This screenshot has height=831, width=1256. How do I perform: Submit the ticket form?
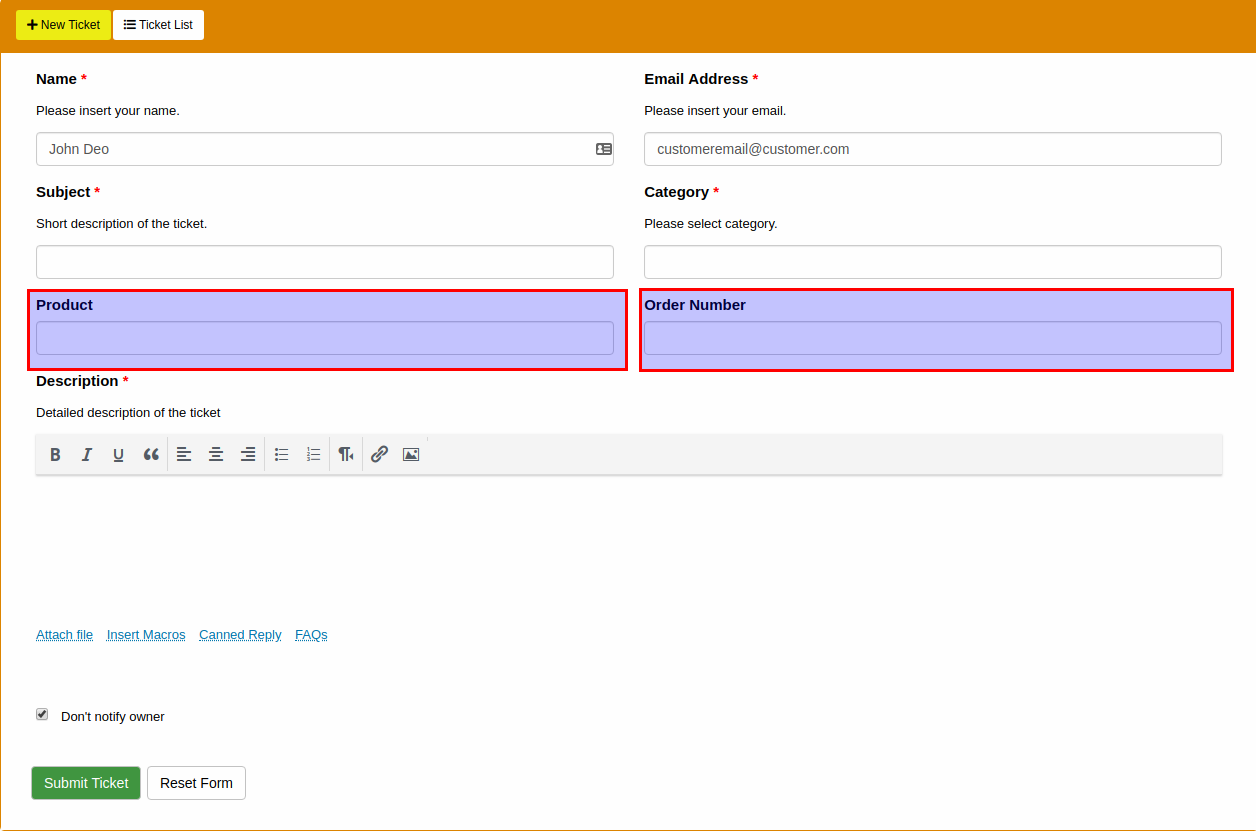[85, 783]
